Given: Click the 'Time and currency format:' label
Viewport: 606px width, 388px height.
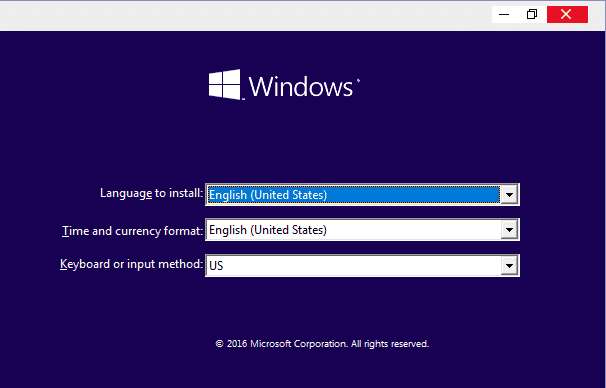Looking at the screenshot, I should point(133,231).
